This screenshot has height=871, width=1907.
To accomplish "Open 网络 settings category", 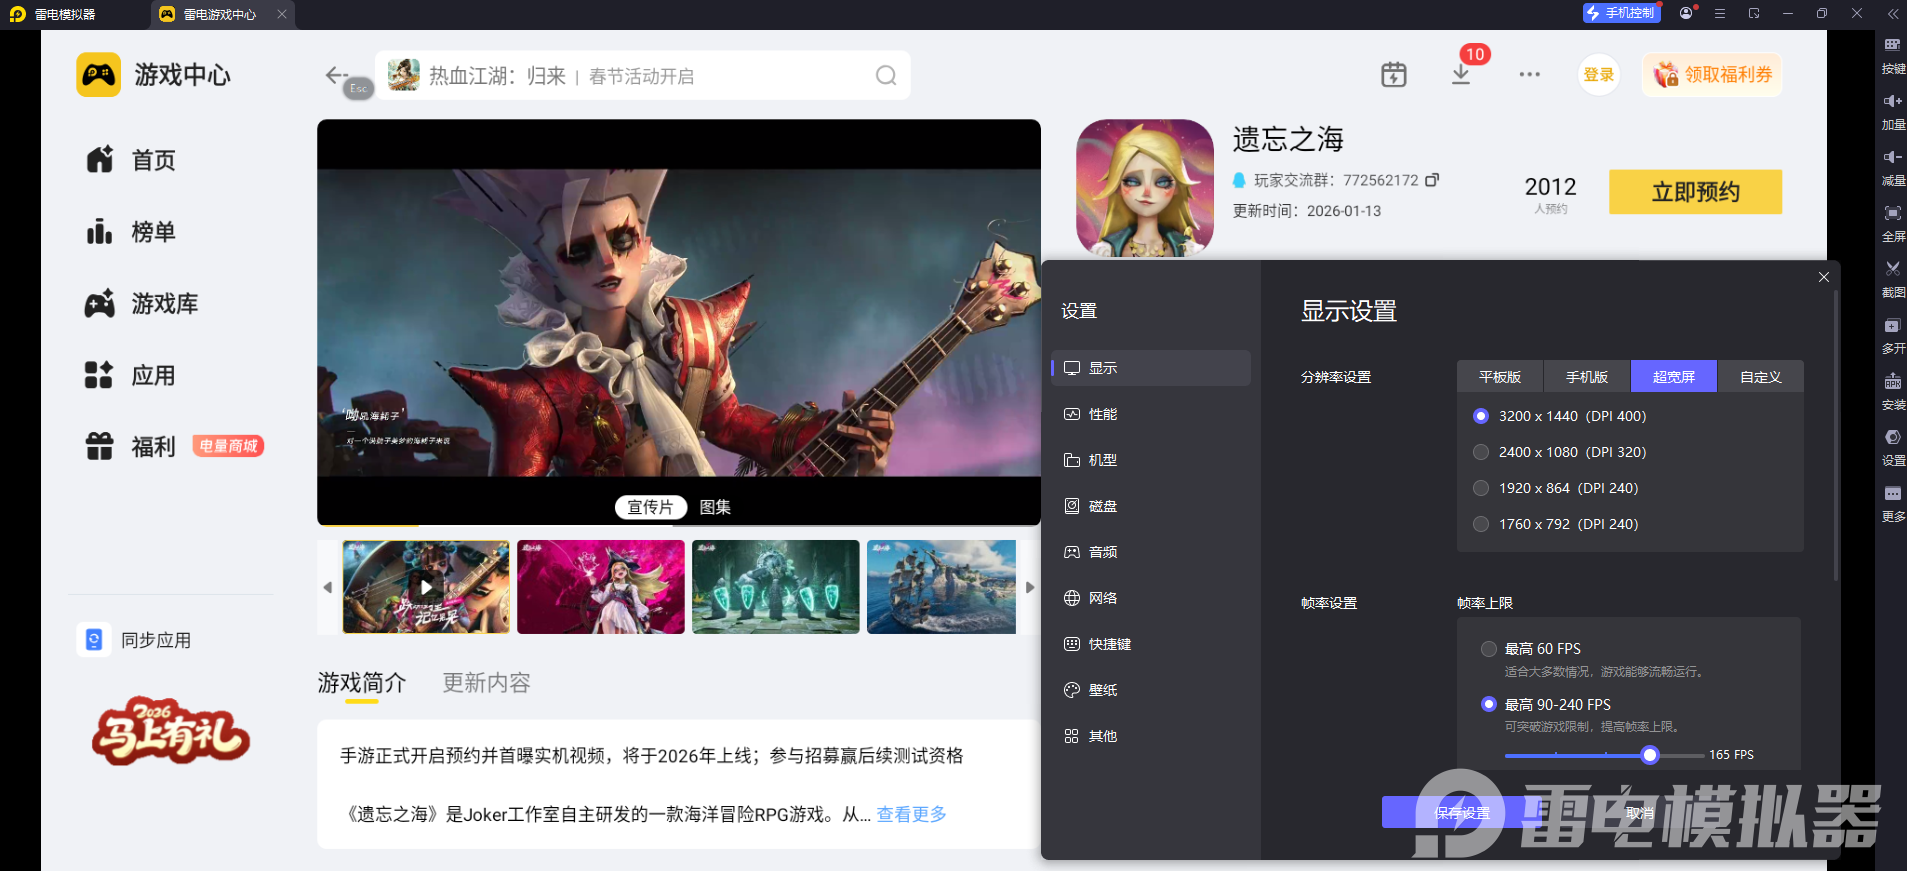I will [x=1151, y=598].
